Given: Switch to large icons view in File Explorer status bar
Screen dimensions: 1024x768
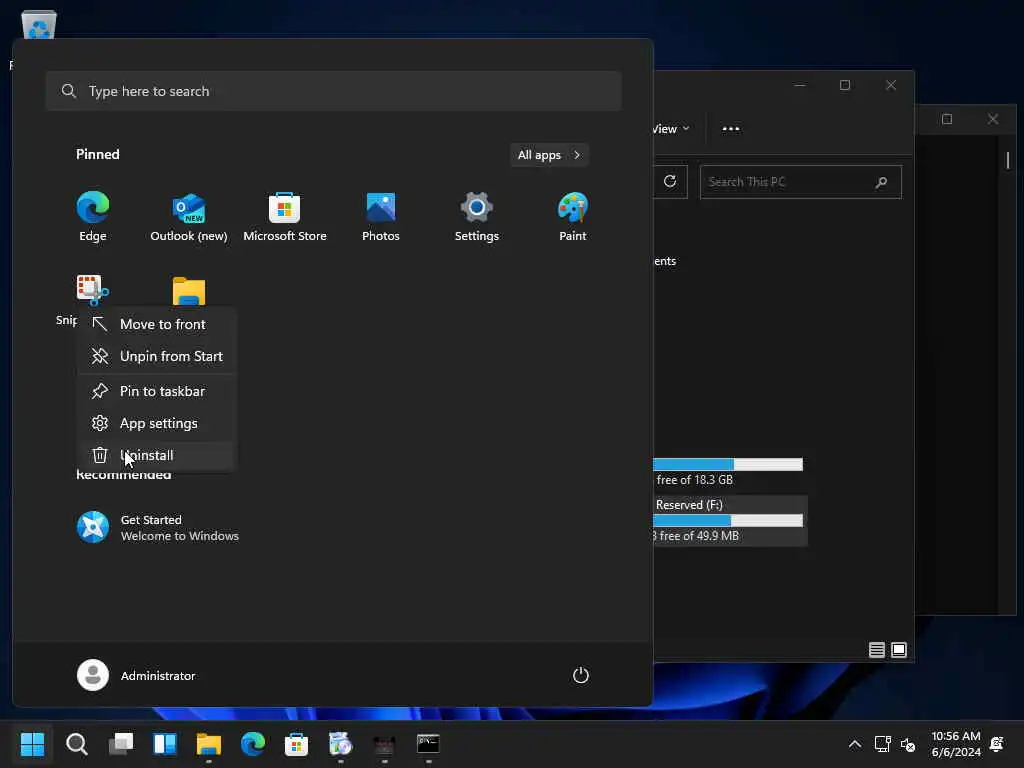Looking at the screenshot, I should pyautogui.click(x=899, y=650).
